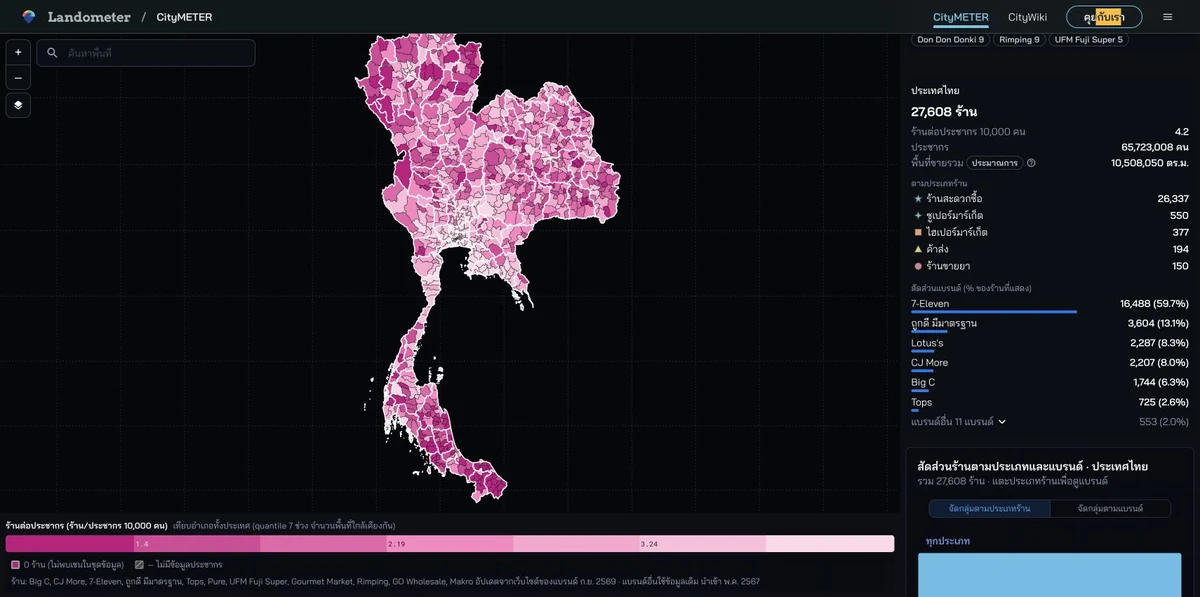Image resolution: width=1200 pixels, height=597 pixels.
Task: Switch to the CityMETER tab
Action: [x=960, y=17]
